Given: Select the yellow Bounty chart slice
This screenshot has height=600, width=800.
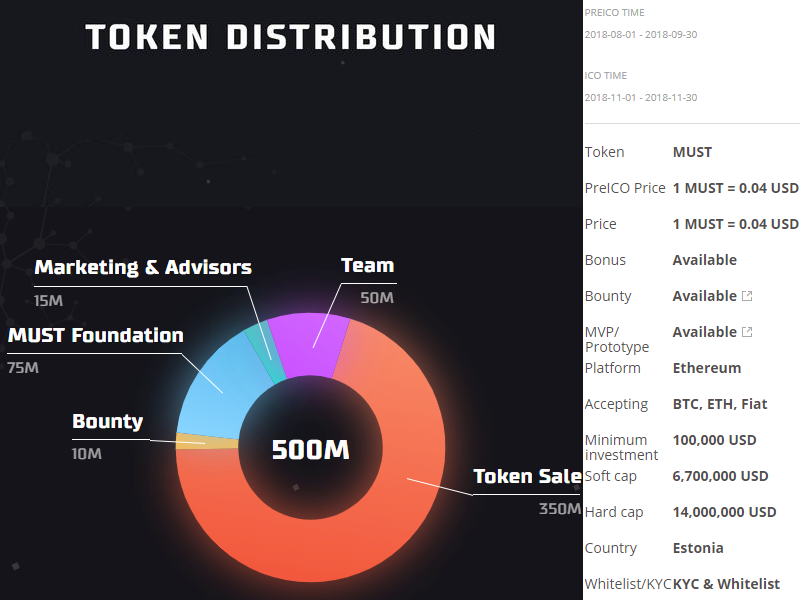Looking at the screenshot, I should 207,441.
